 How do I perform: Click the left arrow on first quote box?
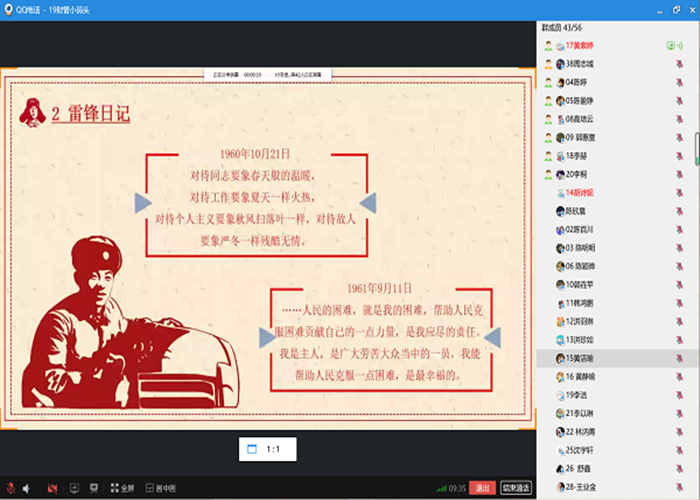tap(144, 203)
